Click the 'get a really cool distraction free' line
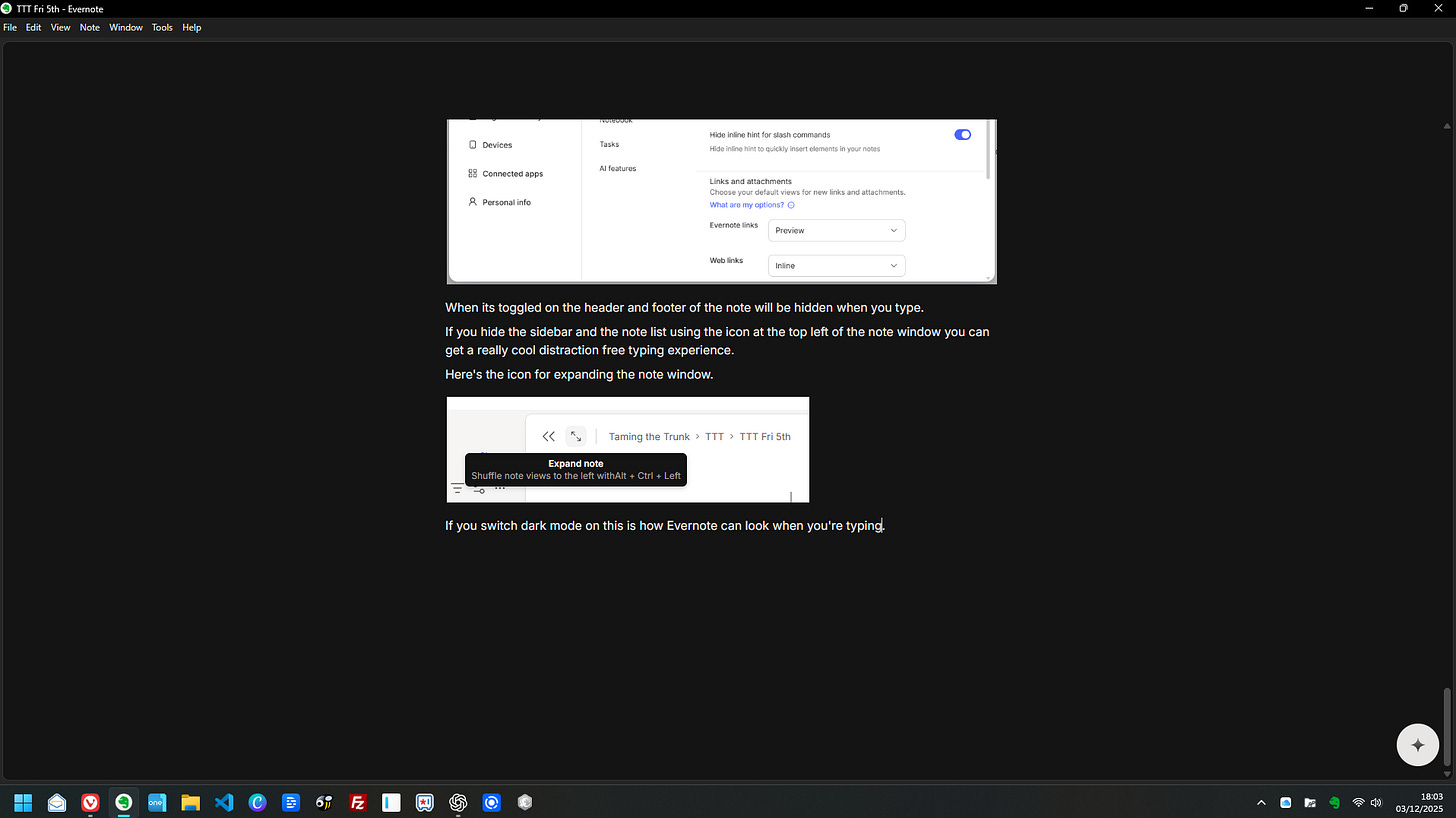 (x=589, y=350)
